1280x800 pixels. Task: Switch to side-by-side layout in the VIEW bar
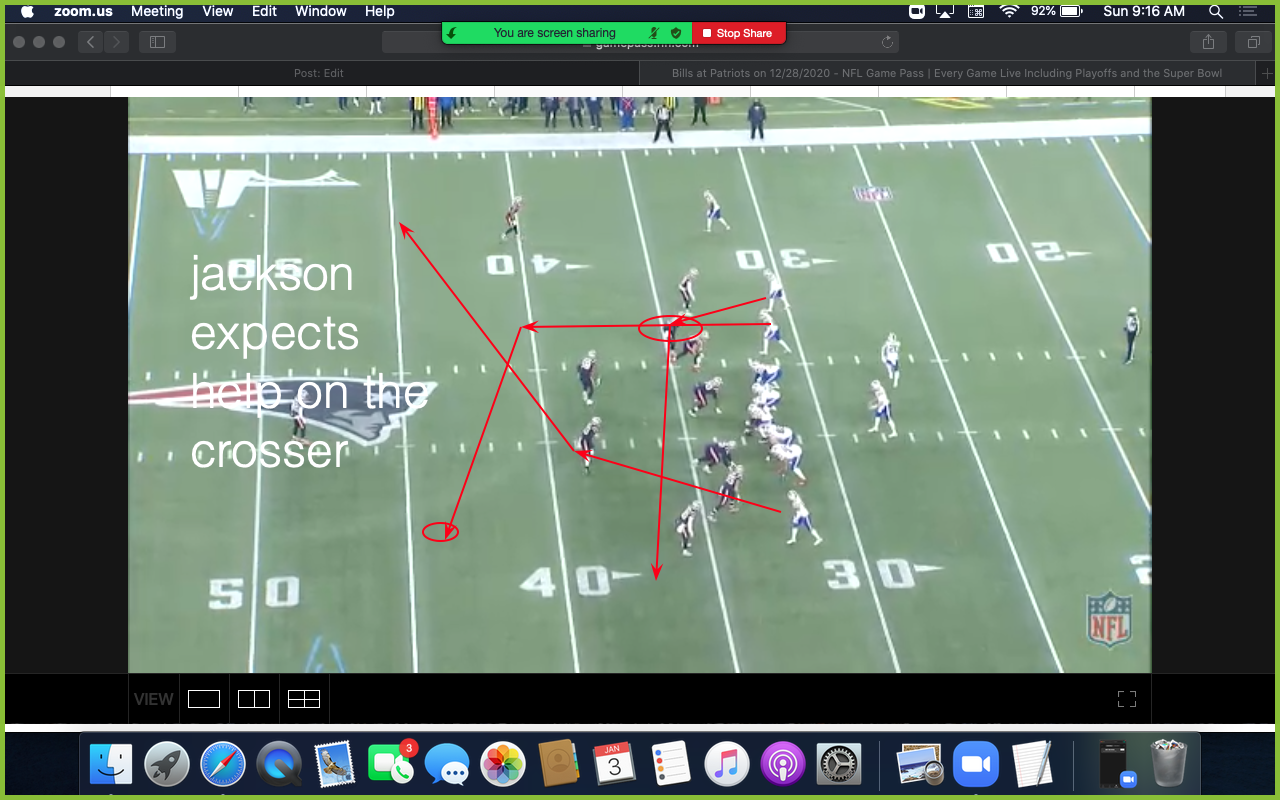point(254,699)
